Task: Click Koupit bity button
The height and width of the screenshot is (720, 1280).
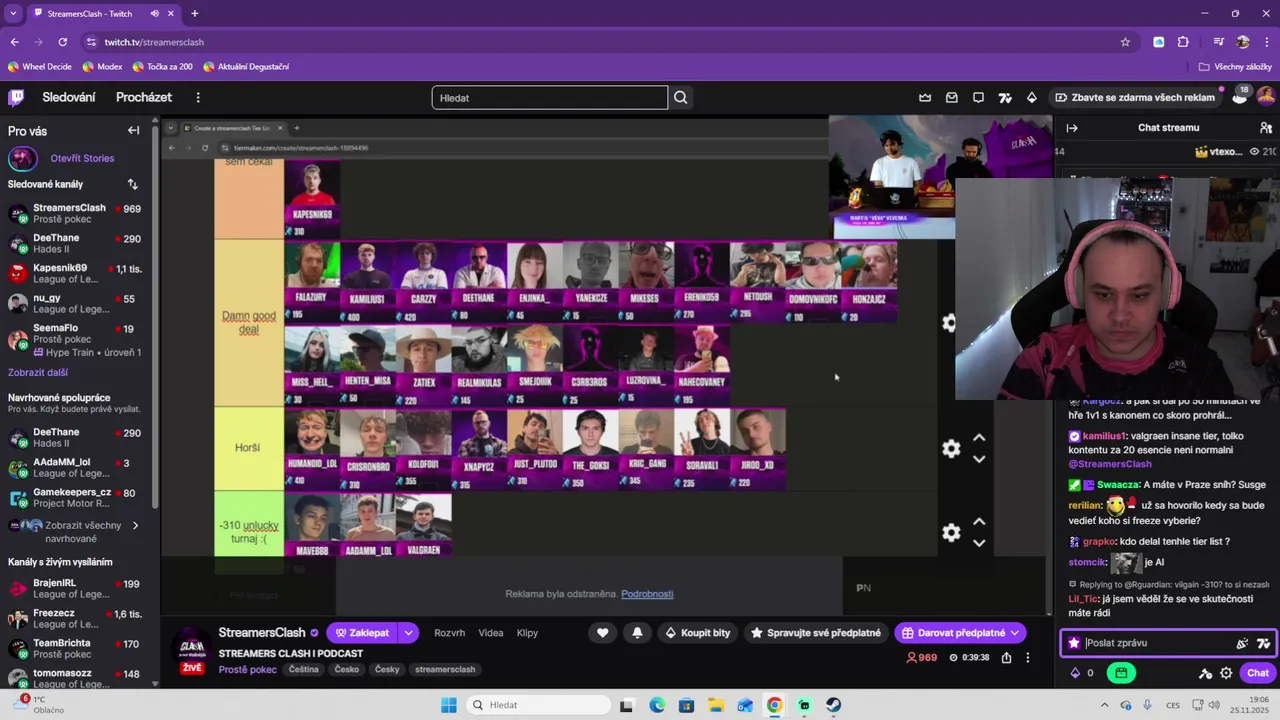Action: (697, 633)
